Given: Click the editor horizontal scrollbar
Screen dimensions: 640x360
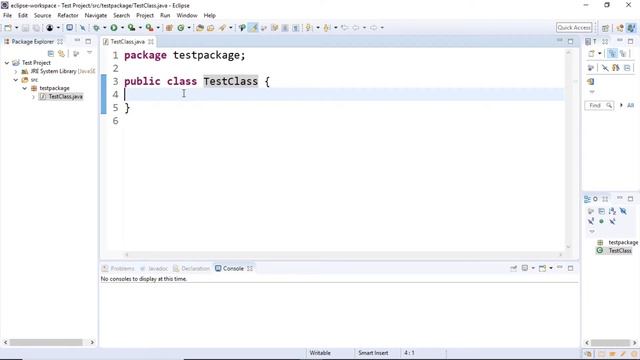Looking at the screenshot, I should coord(343,255).
